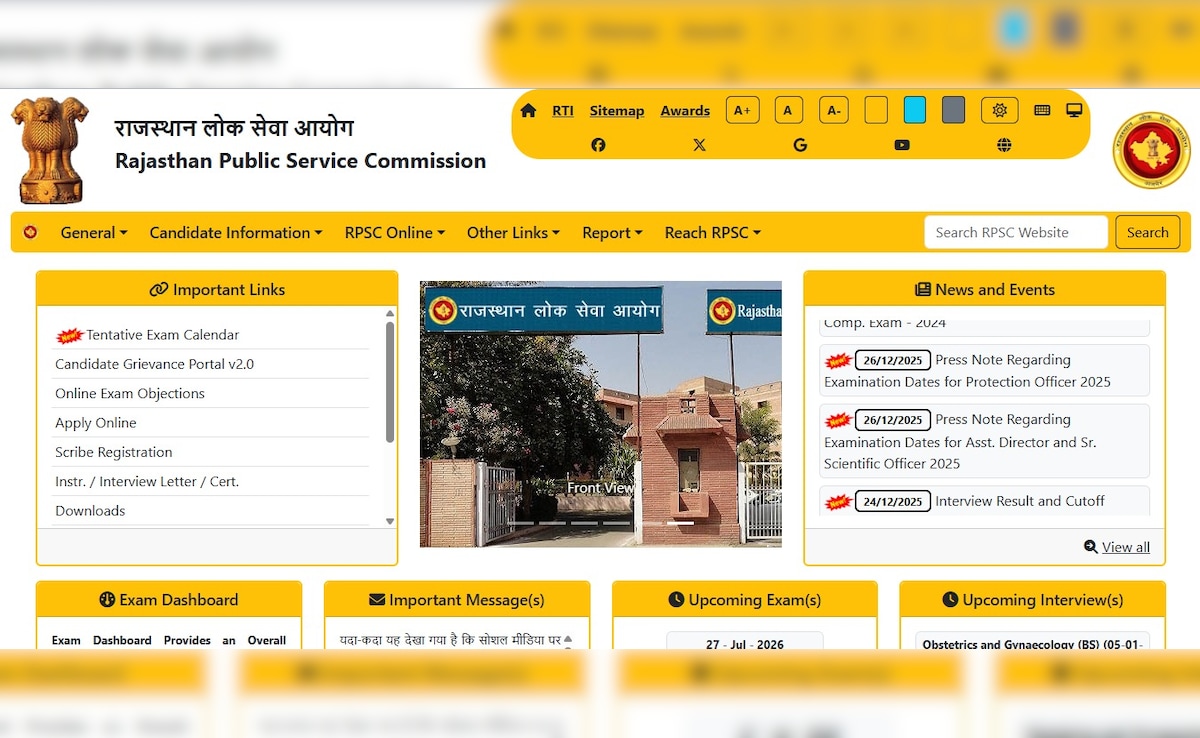Viewport: 1200px width, 738px height.
Task: Click the Home icon in top bar
Action: [x=528, y=111]
